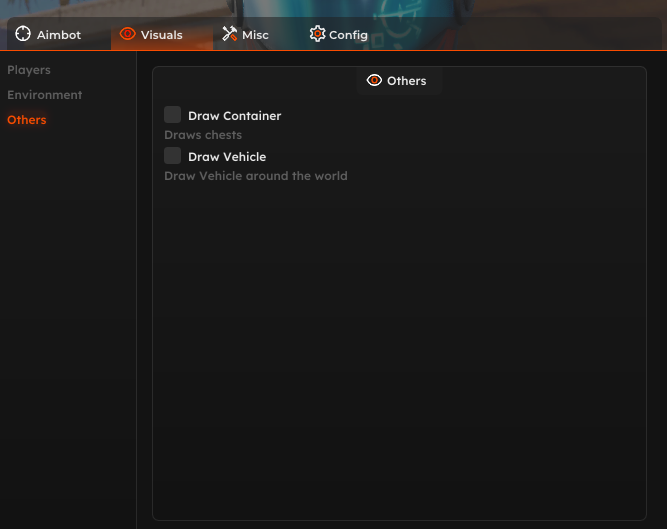Click the crosshair icon beside Aimbot
Image resolution: width=667 pixels, height=529 pixels.
(x=23, y=34)
